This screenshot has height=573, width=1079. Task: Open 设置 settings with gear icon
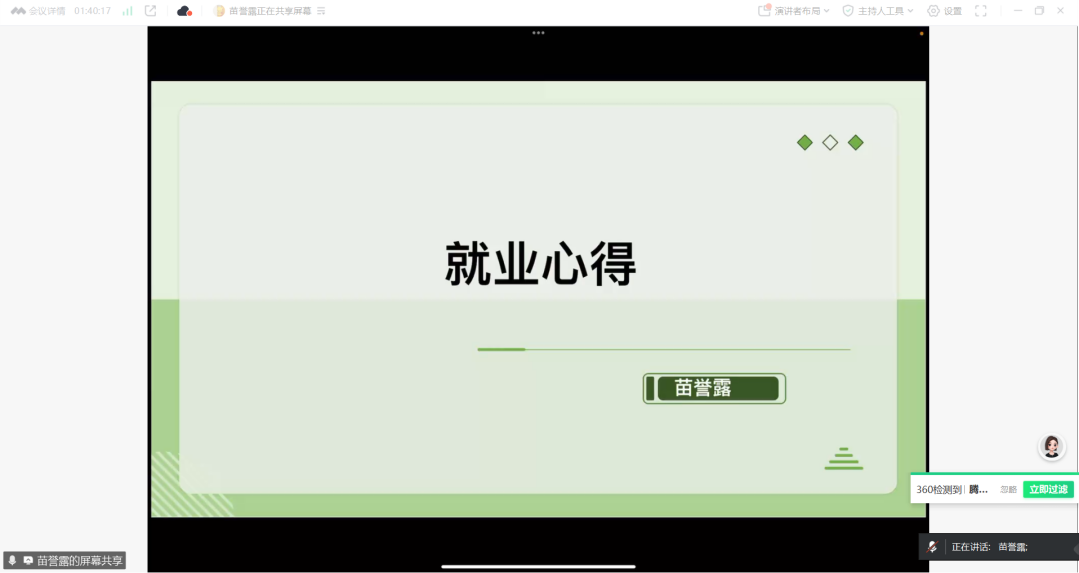944,11
